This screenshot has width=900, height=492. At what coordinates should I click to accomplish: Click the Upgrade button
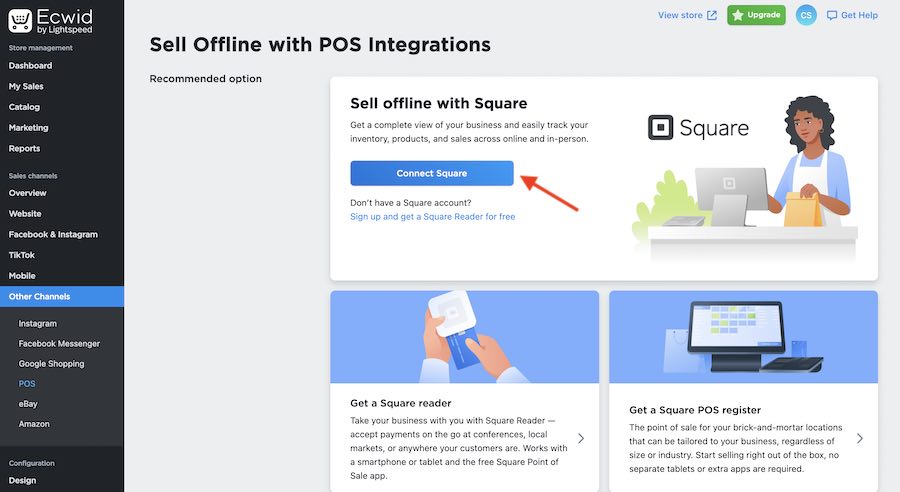pyautogui.click(x=756, y=15)
